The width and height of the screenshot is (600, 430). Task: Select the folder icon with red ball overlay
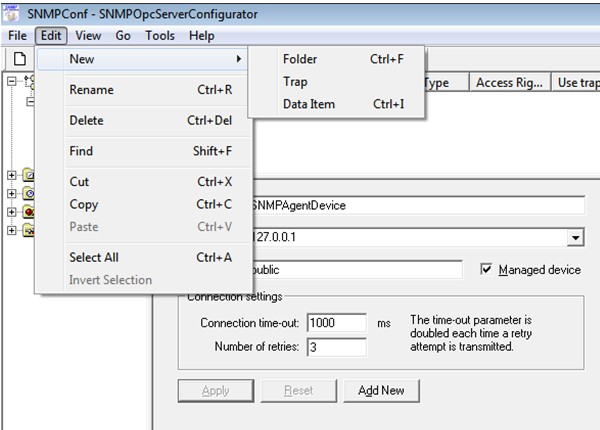[x=28, y=212]
